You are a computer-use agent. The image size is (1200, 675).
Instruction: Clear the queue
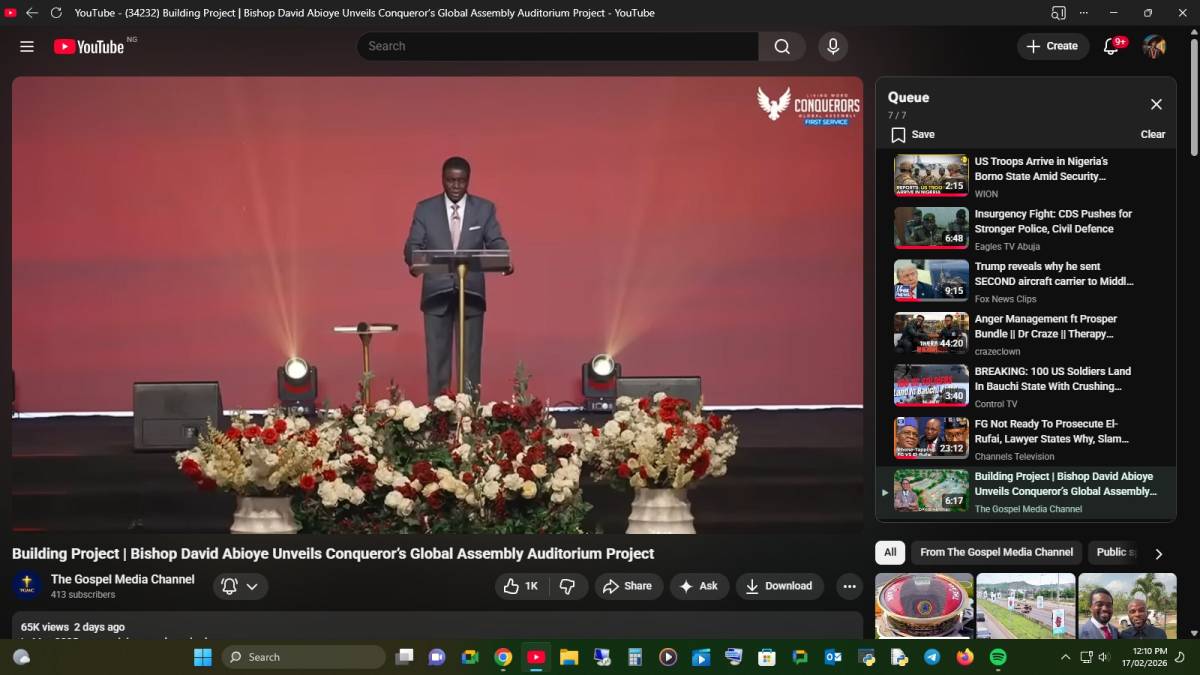[x=1153, y=134]
